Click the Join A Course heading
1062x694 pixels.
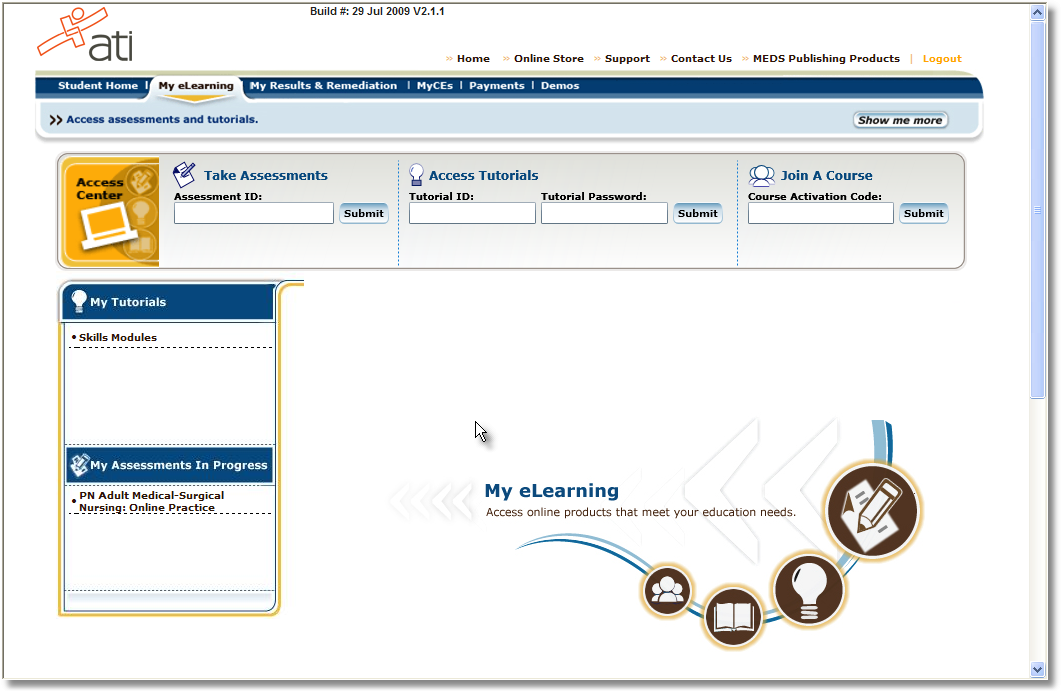pos(826,175)
